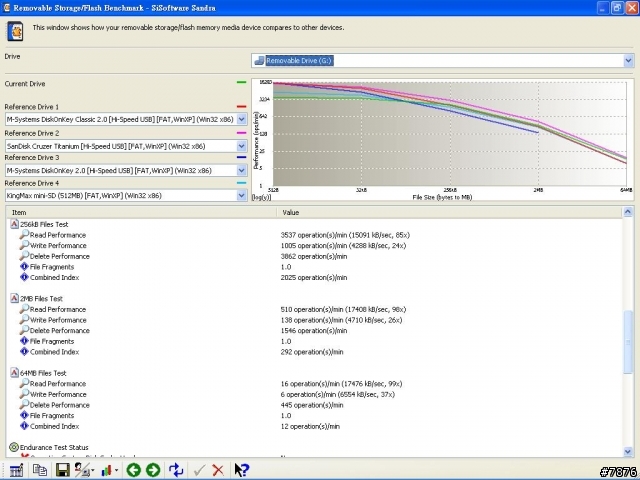Open Reference Drive 4 dropdown
This screenshot has width=640, height=480.
(242, 196)
